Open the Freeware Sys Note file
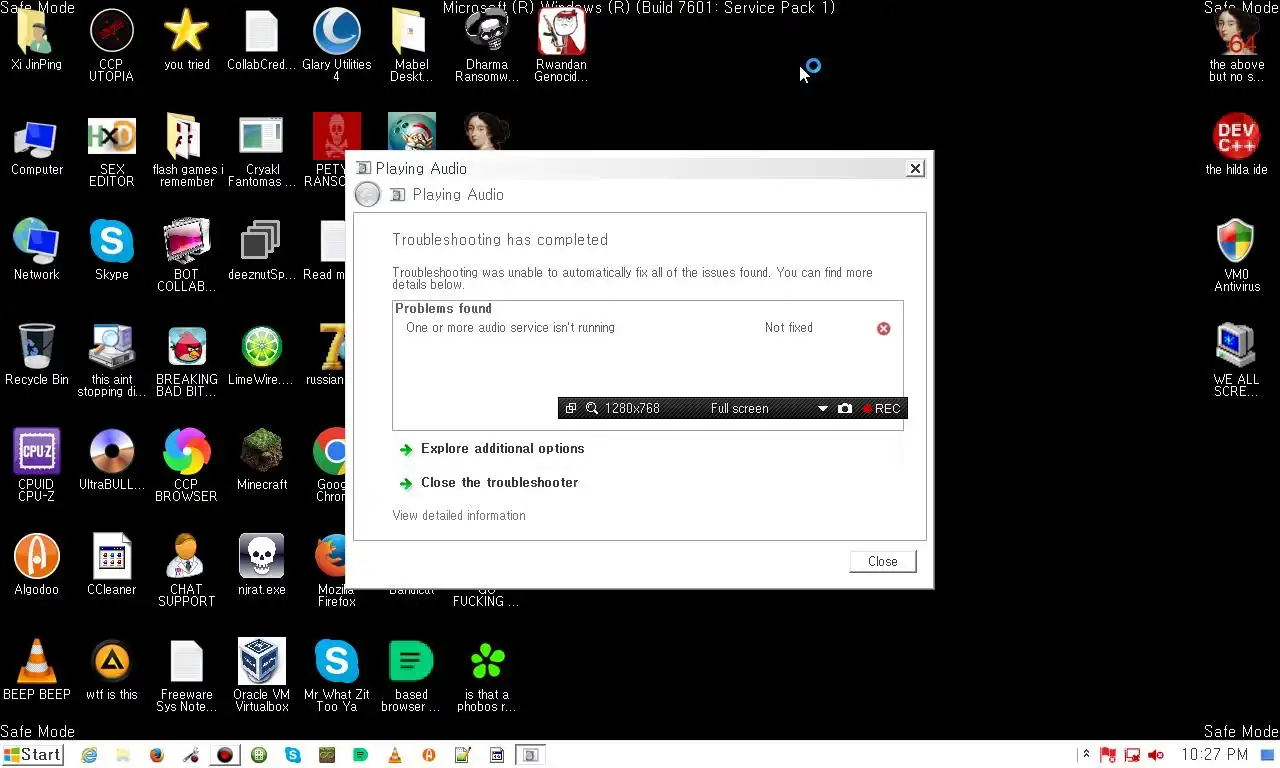Screen dimensions: 1280x768 coord(187,676)
